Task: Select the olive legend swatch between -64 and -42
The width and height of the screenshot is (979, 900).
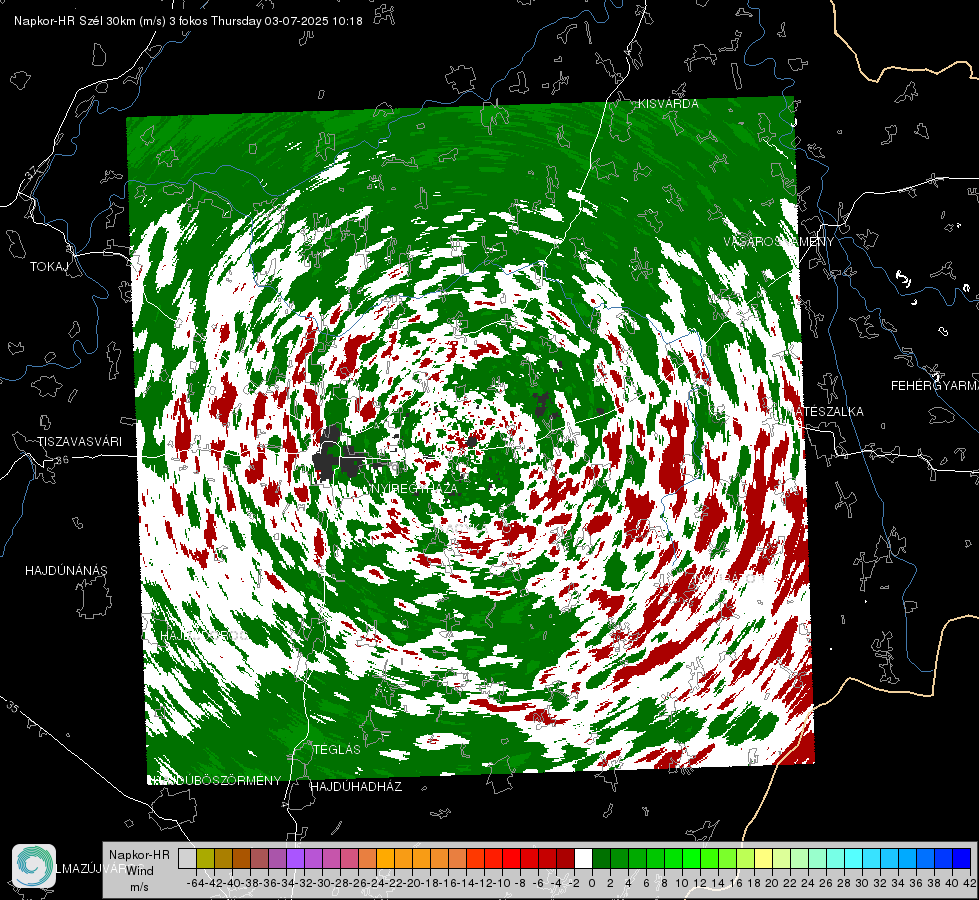Action: tap(205, 859)
